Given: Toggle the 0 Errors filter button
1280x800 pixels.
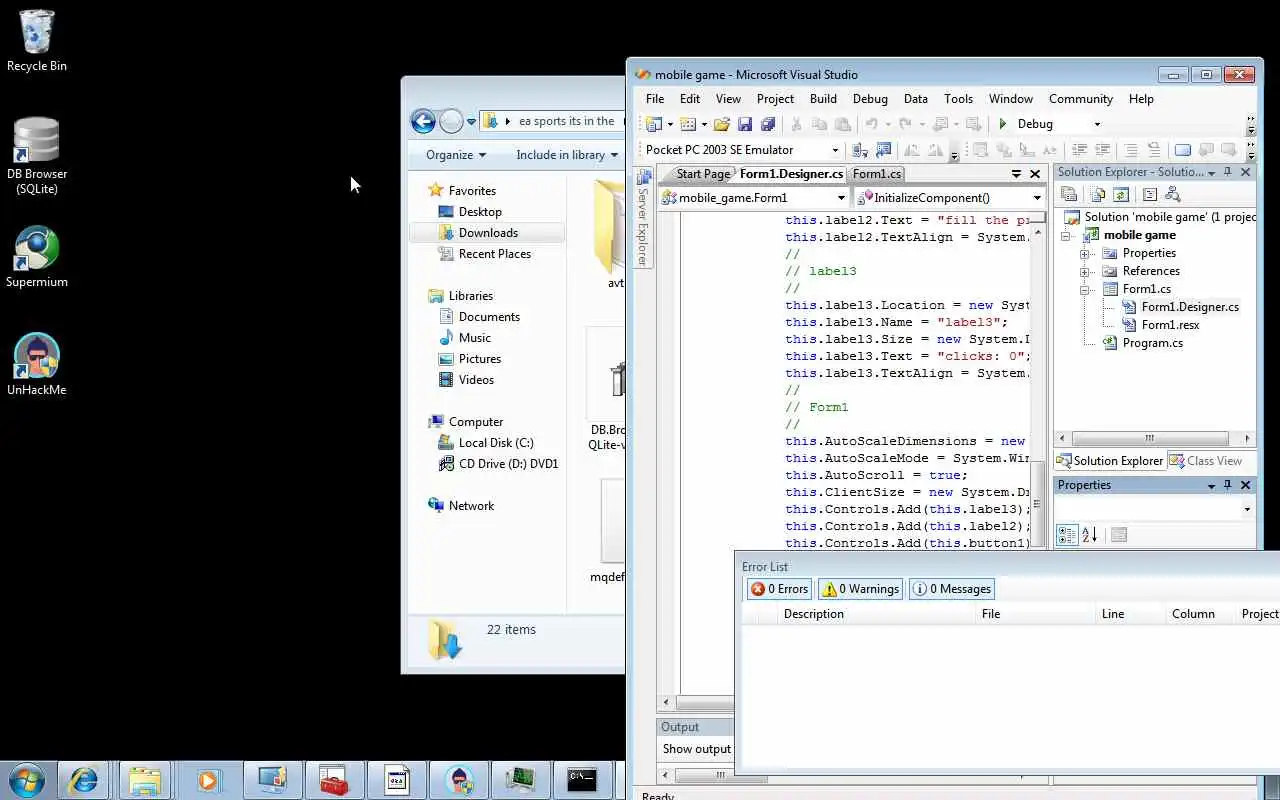Looking at the screenshot, I should tap(779, 589).
